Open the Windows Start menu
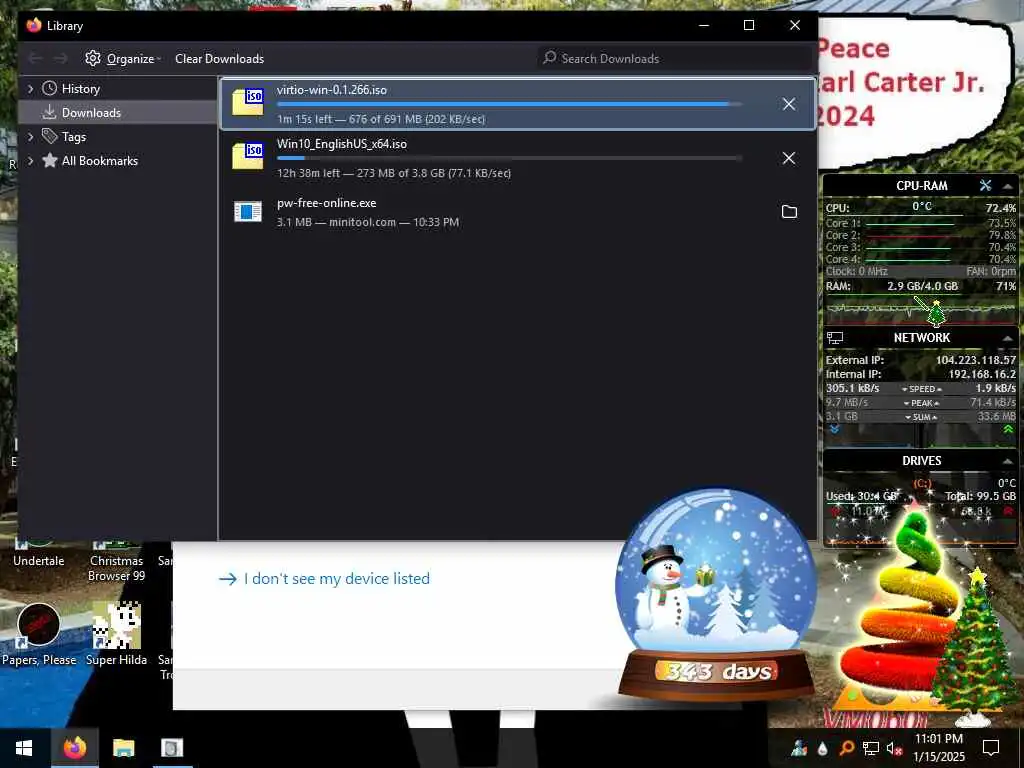The width and height of the screenshot is (1024, 768). coord(24,748)
